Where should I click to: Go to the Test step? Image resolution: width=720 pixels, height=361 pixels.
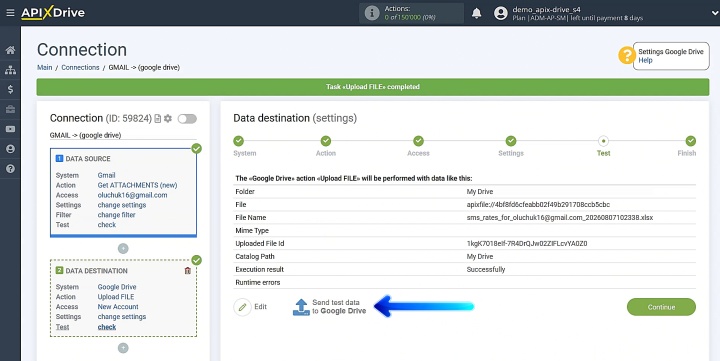[x=603, y=141]
